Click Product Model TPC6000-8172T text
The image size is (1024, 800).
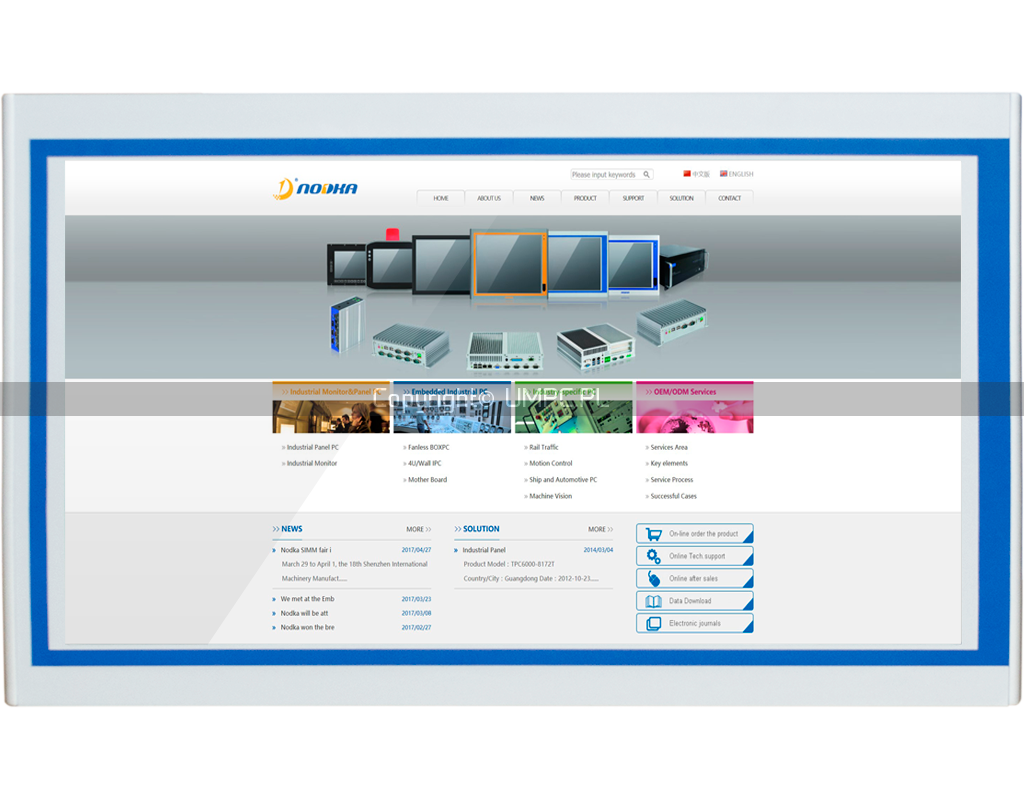click(x=509, y=564)
